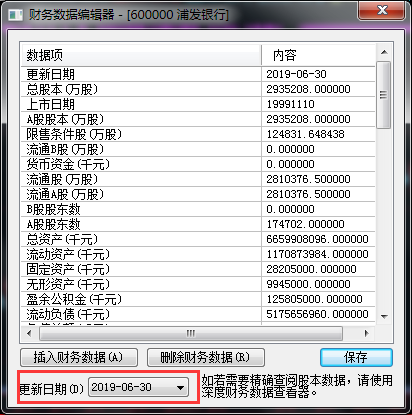Viewport: 412px width, 415px height.
Task: Click the 插入财务数据(A) button
Action: (79, 358)
